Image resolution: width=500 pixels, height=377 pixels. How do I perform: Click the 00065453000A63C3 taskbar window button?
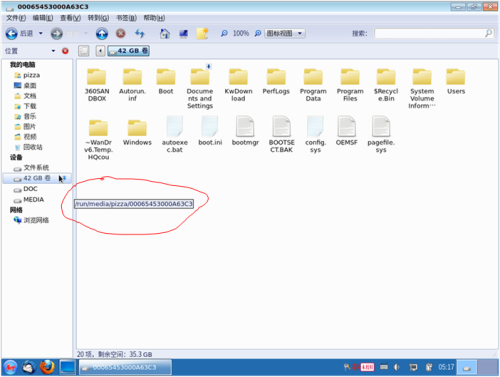coord(125,367)
